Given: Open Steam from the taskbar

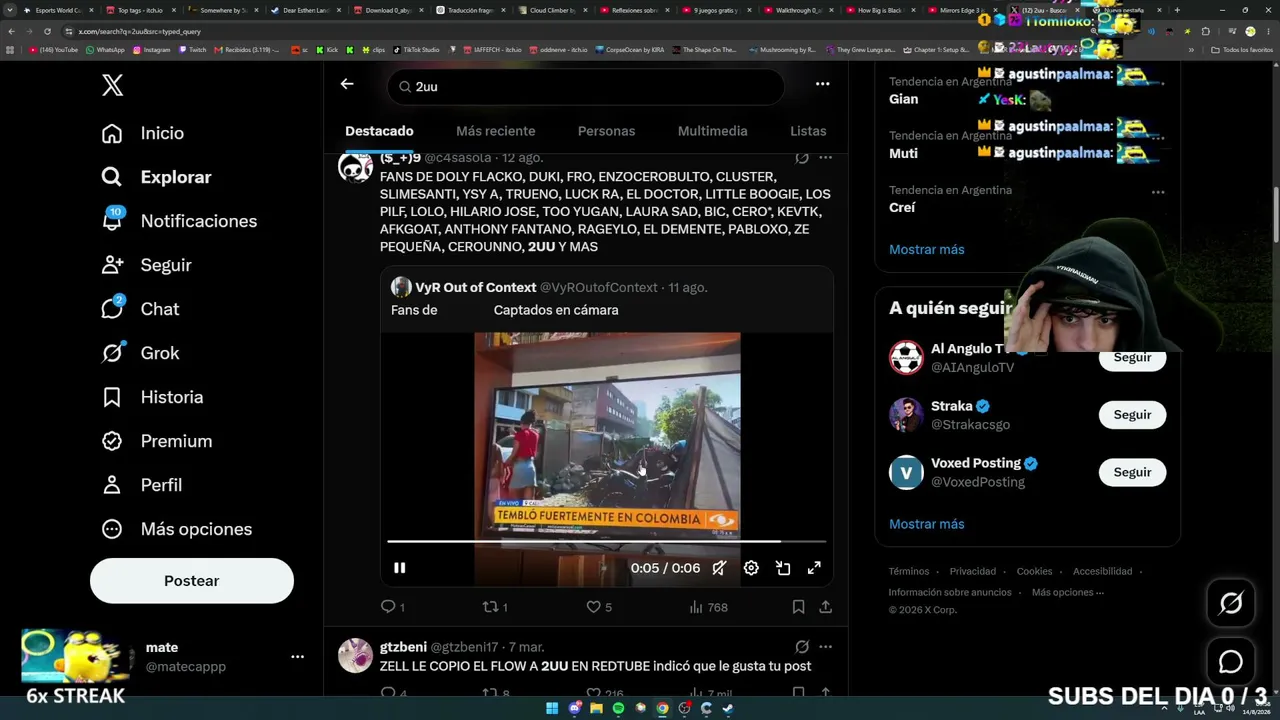Looking at the screenshot, I should [x=728, y=708].
